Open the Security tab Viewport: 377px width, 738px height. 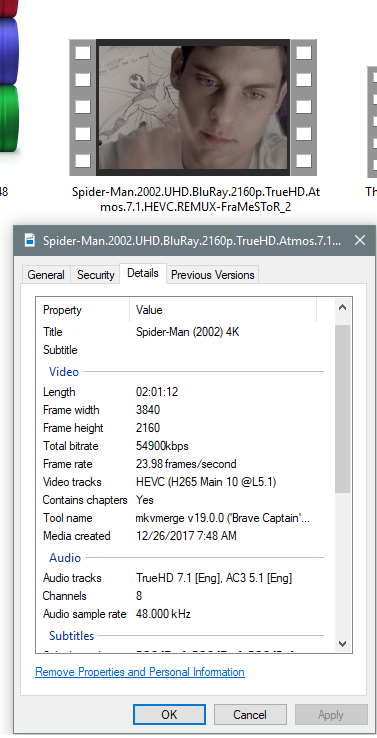(x=96, y=275)
